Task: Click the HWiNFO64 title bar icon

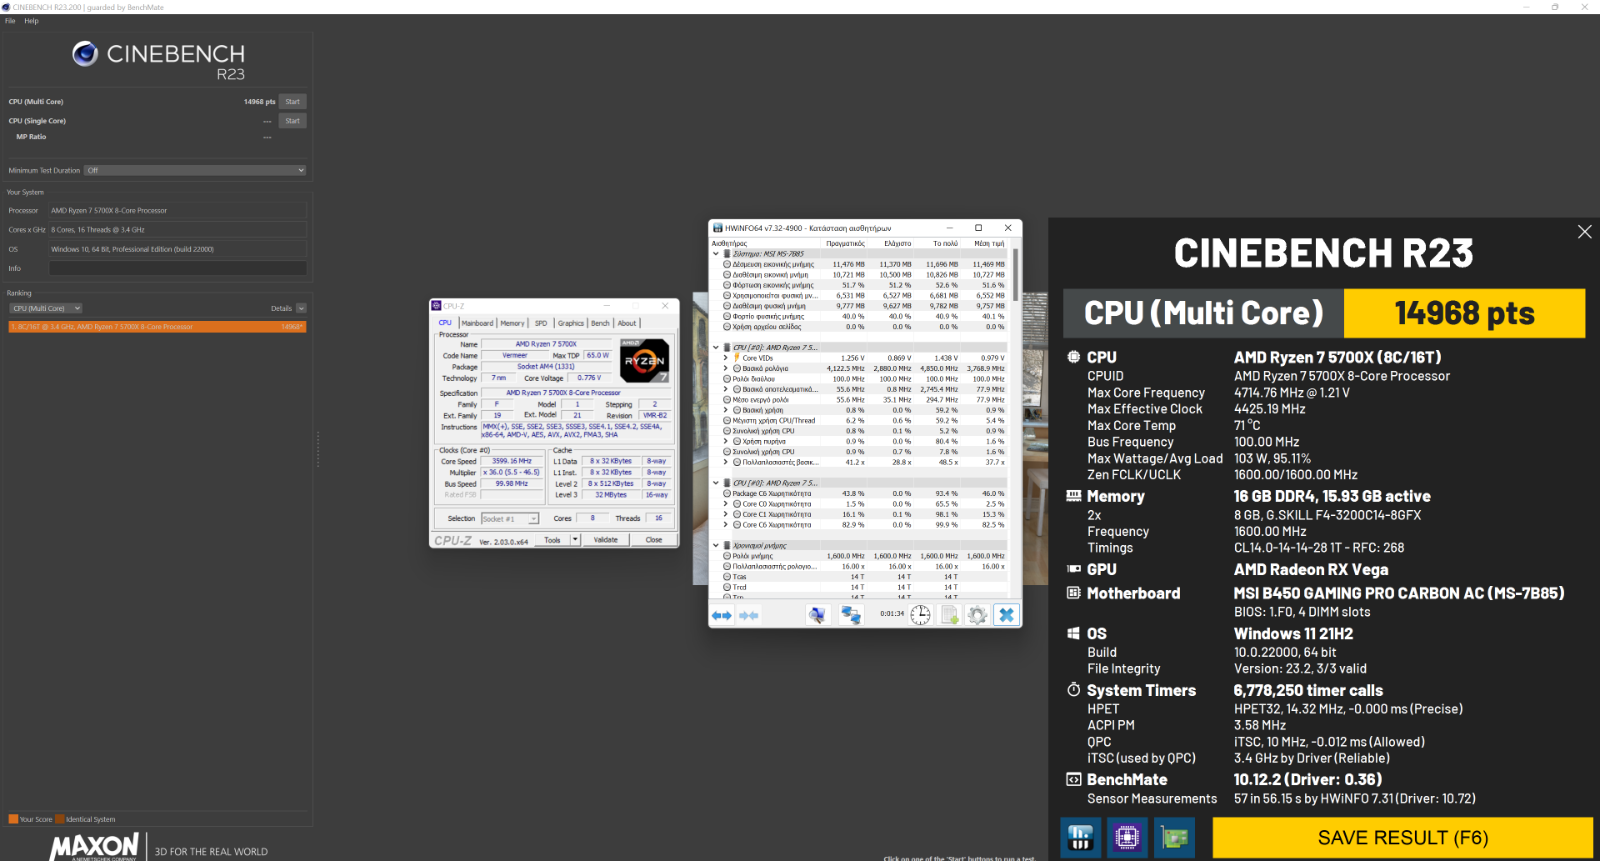Action: click(718, 228)
